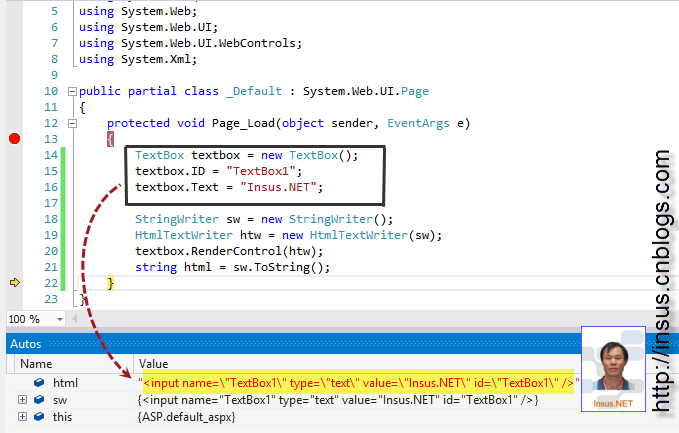Click the Autos panel title
This screenshot has width=679, height=433.
26,344
